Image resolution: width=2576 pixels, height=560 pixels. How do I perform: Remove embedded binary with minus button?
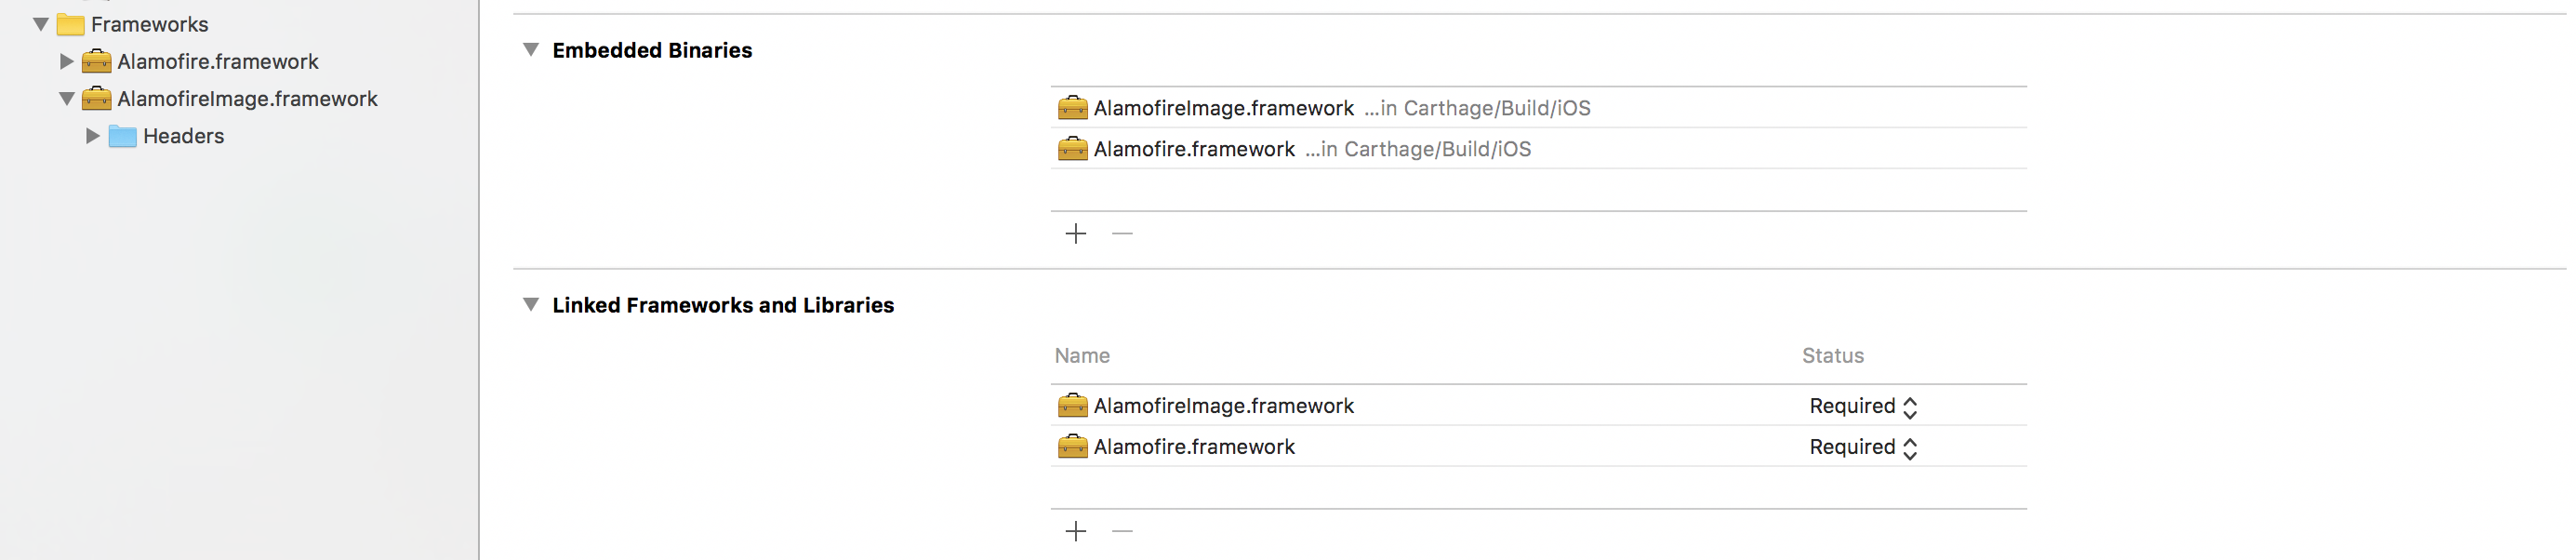[1122, 233]
